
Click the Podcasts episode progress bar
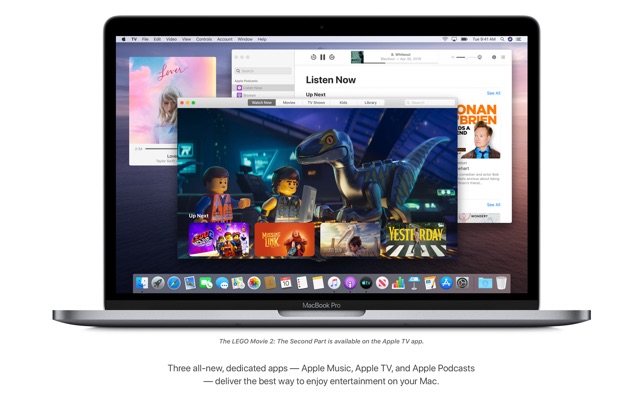401,63
